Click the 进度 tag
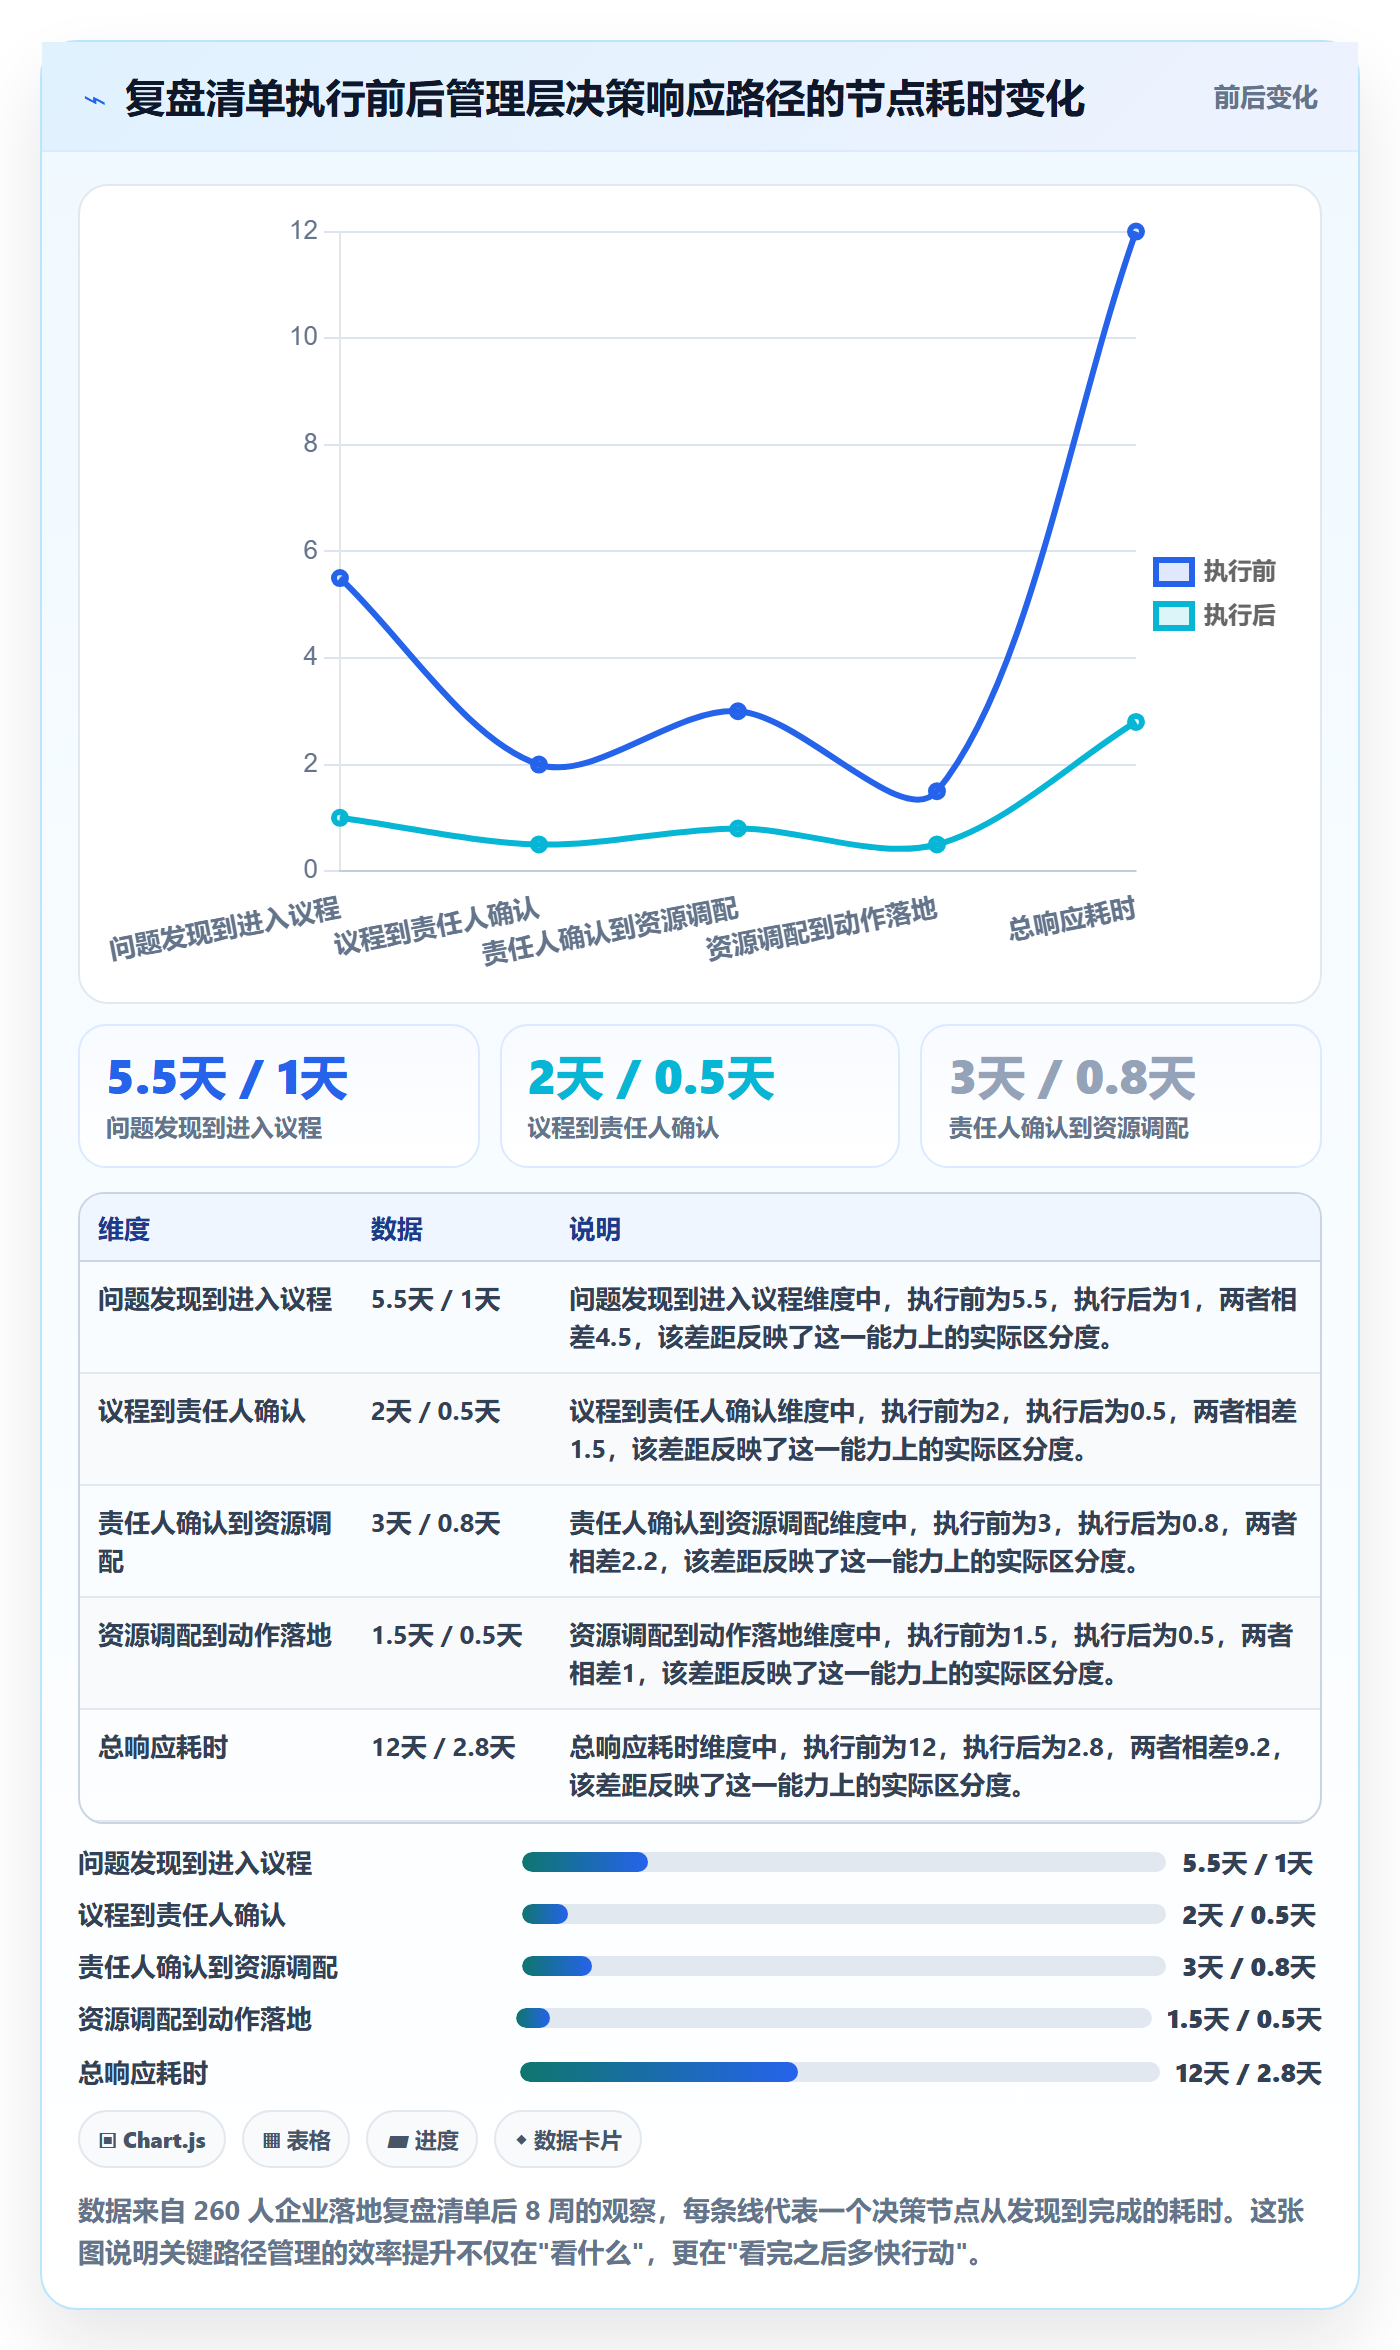This screenshot has width=1400, height=2350. pyautogui.click(x=422, y=2139)
